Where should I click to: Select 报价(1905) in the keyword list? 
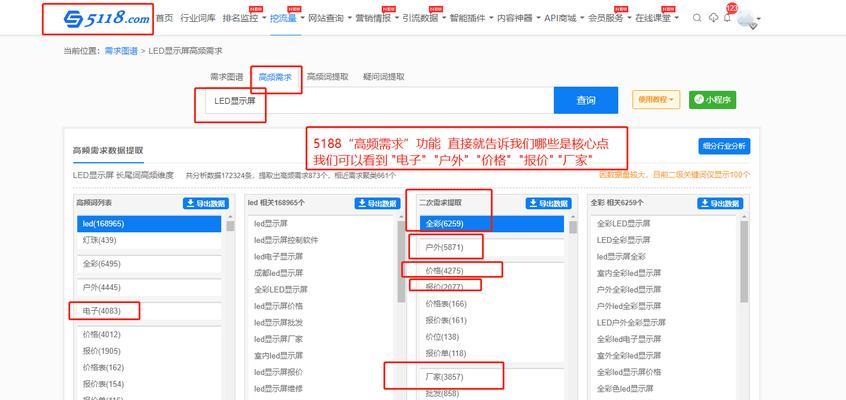point(149,351)
